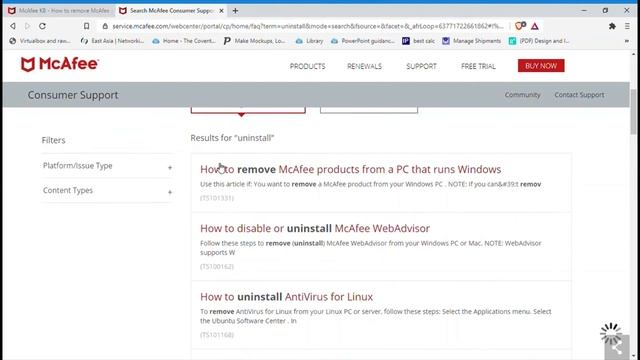This screenshot has height=360, width=640.
Task: Open Make Mockups bookmark
Action: 255,41
